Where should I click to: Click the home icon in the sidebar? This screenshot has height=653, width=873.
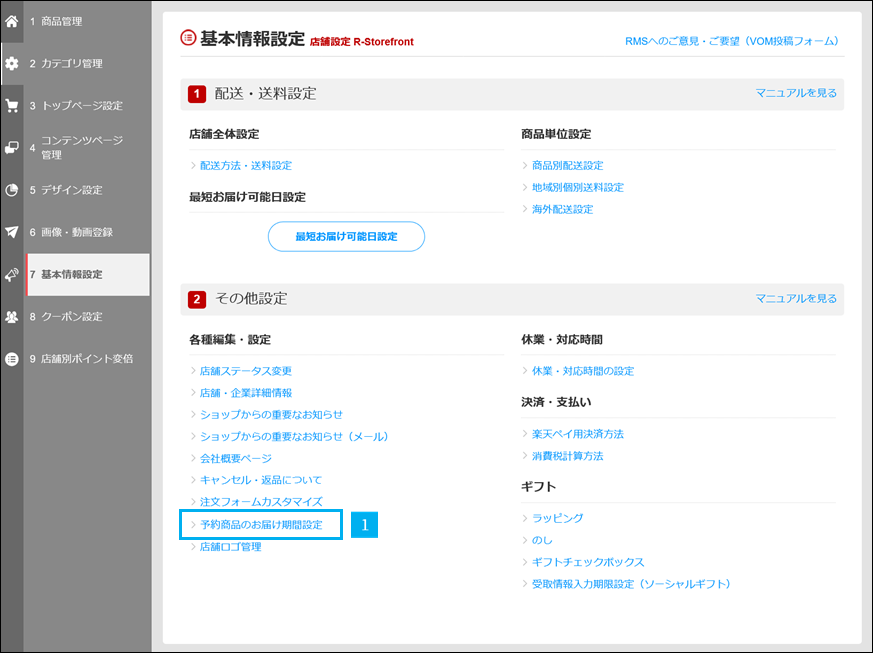point(13,20)
